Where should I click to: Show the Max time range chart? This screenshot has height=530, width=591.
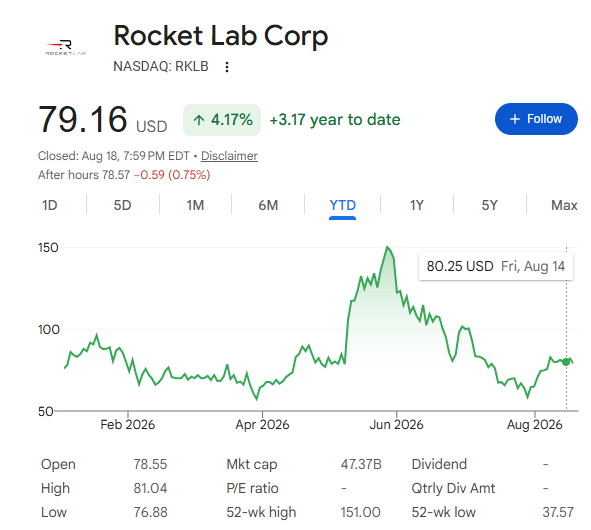(564, 205)
